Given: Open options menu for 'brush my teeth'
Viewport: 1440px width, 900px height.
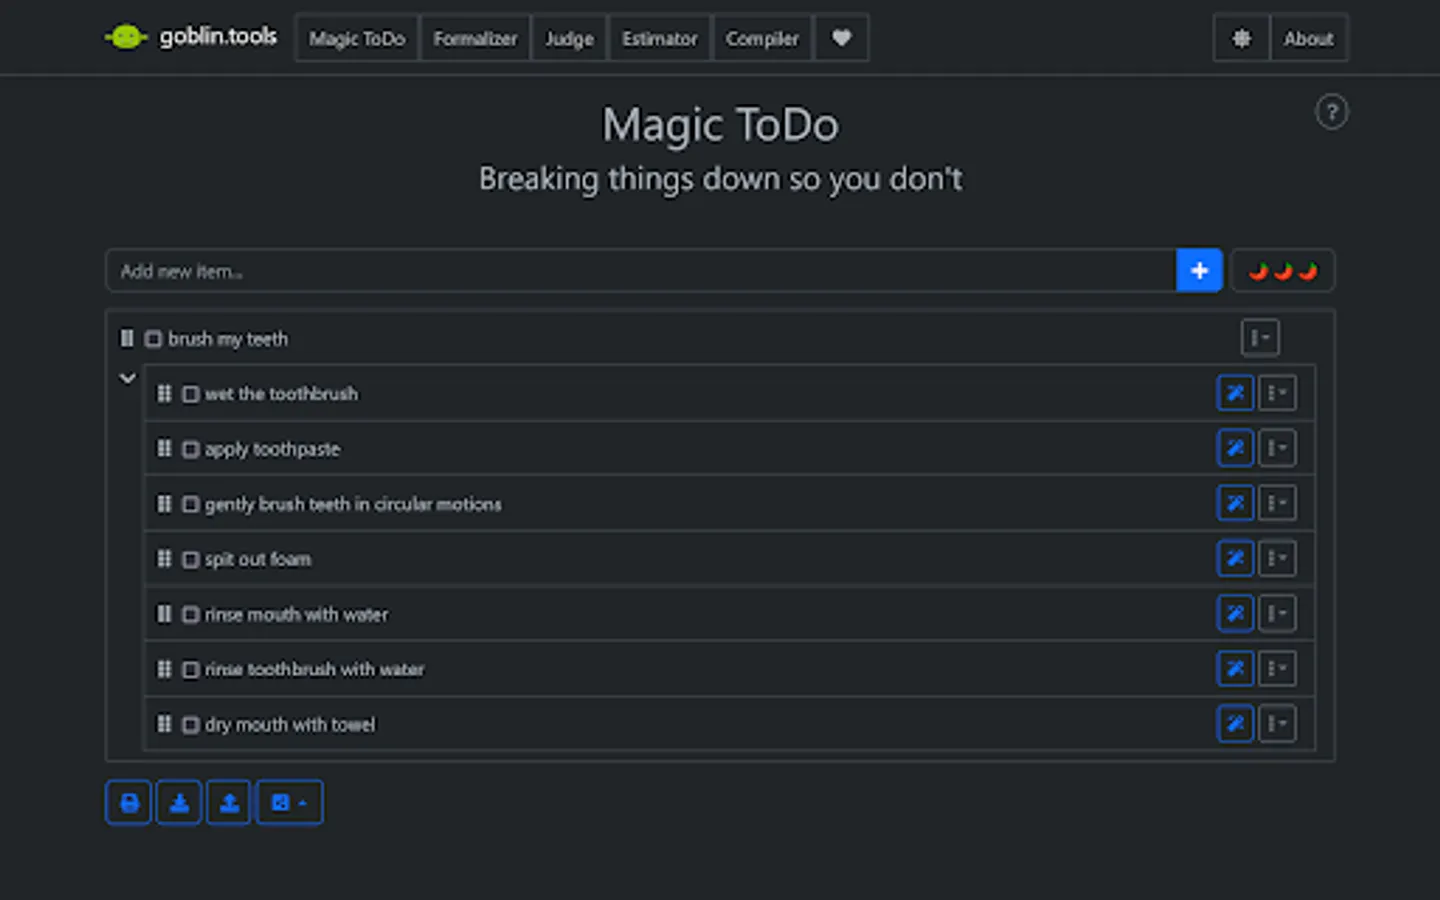Looking at the screenshot, I should tap(1260, 338).
